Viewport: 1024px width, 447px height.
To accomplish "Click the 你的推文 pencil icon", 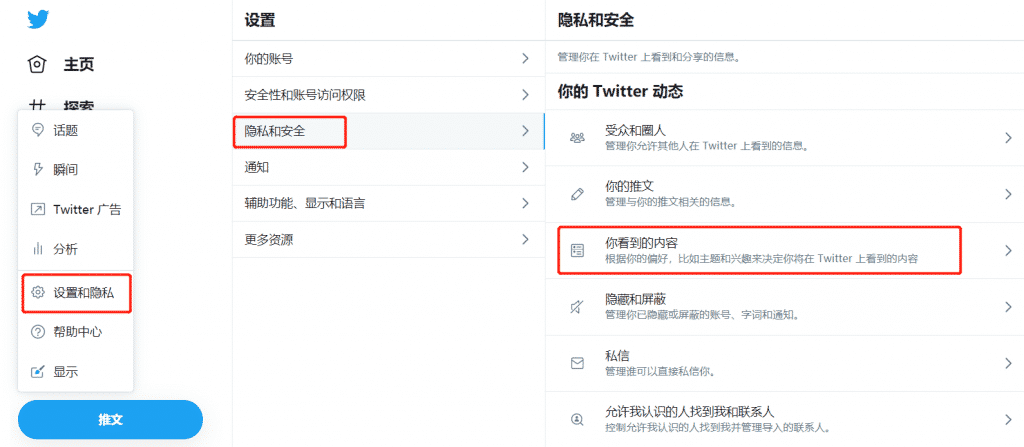I will tap(577, 194).
